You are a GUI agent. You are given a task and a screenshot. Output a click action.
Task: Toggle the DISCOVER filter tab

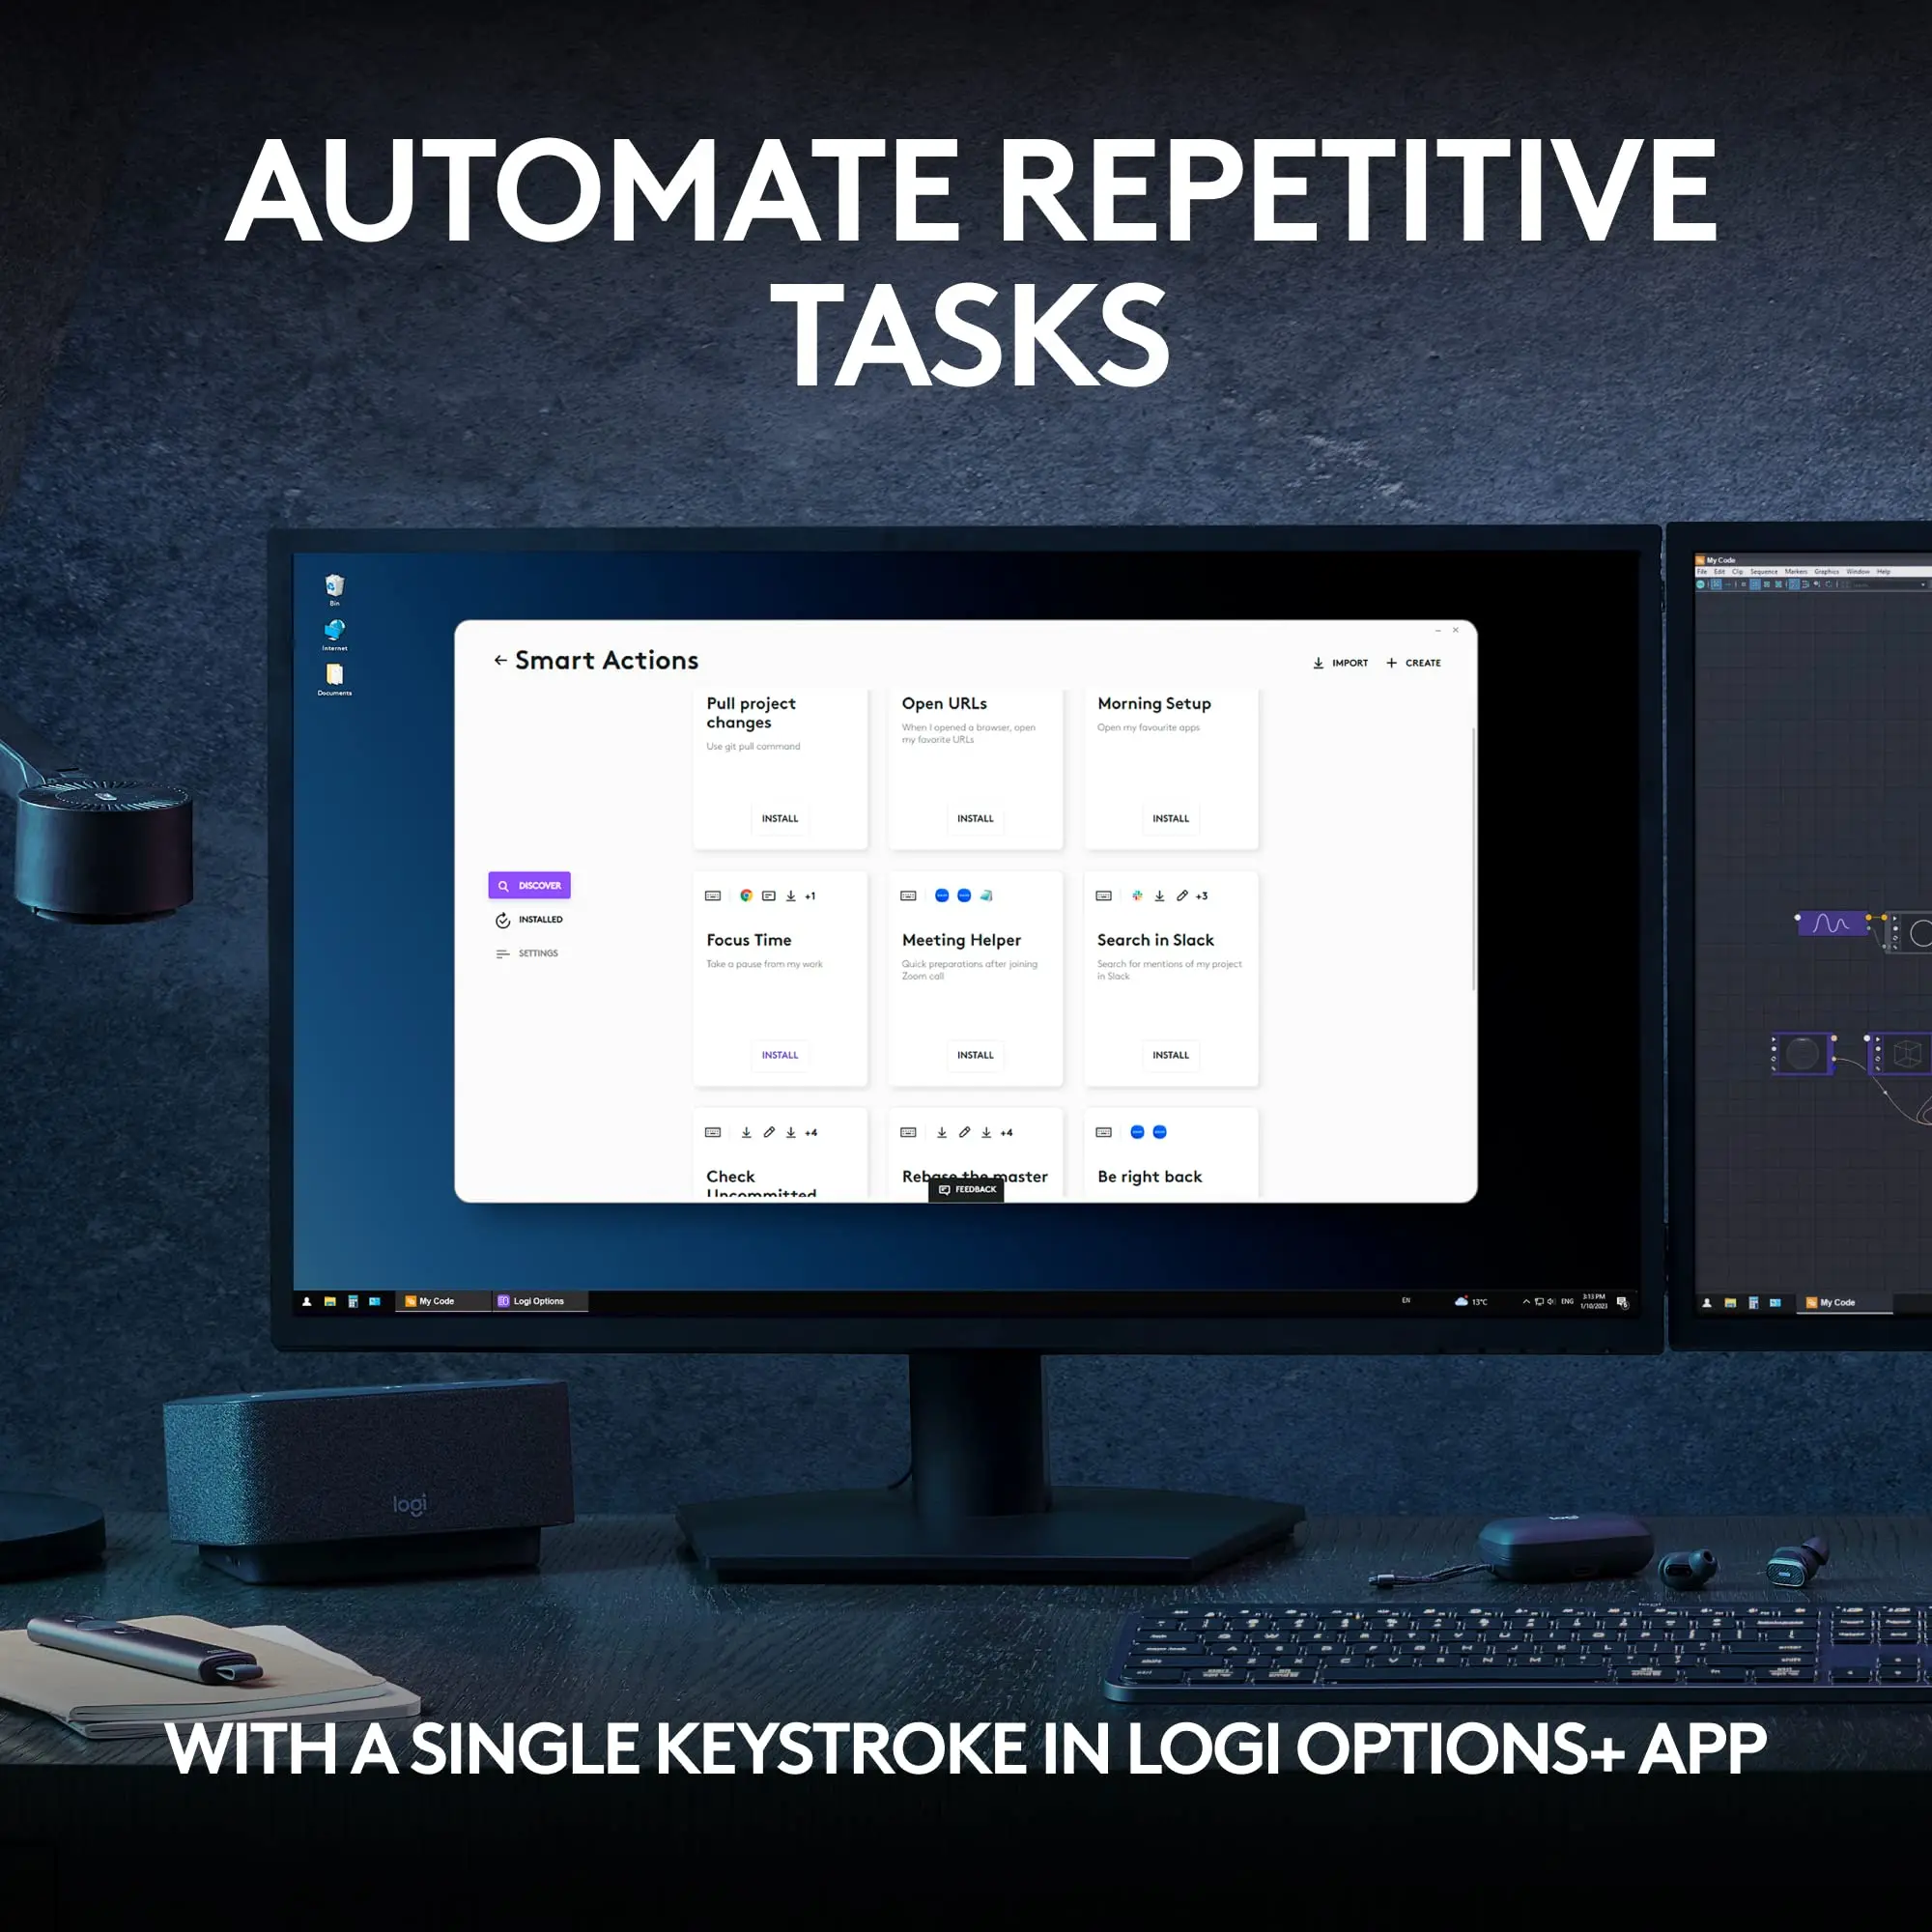click(x=530, y=885)
